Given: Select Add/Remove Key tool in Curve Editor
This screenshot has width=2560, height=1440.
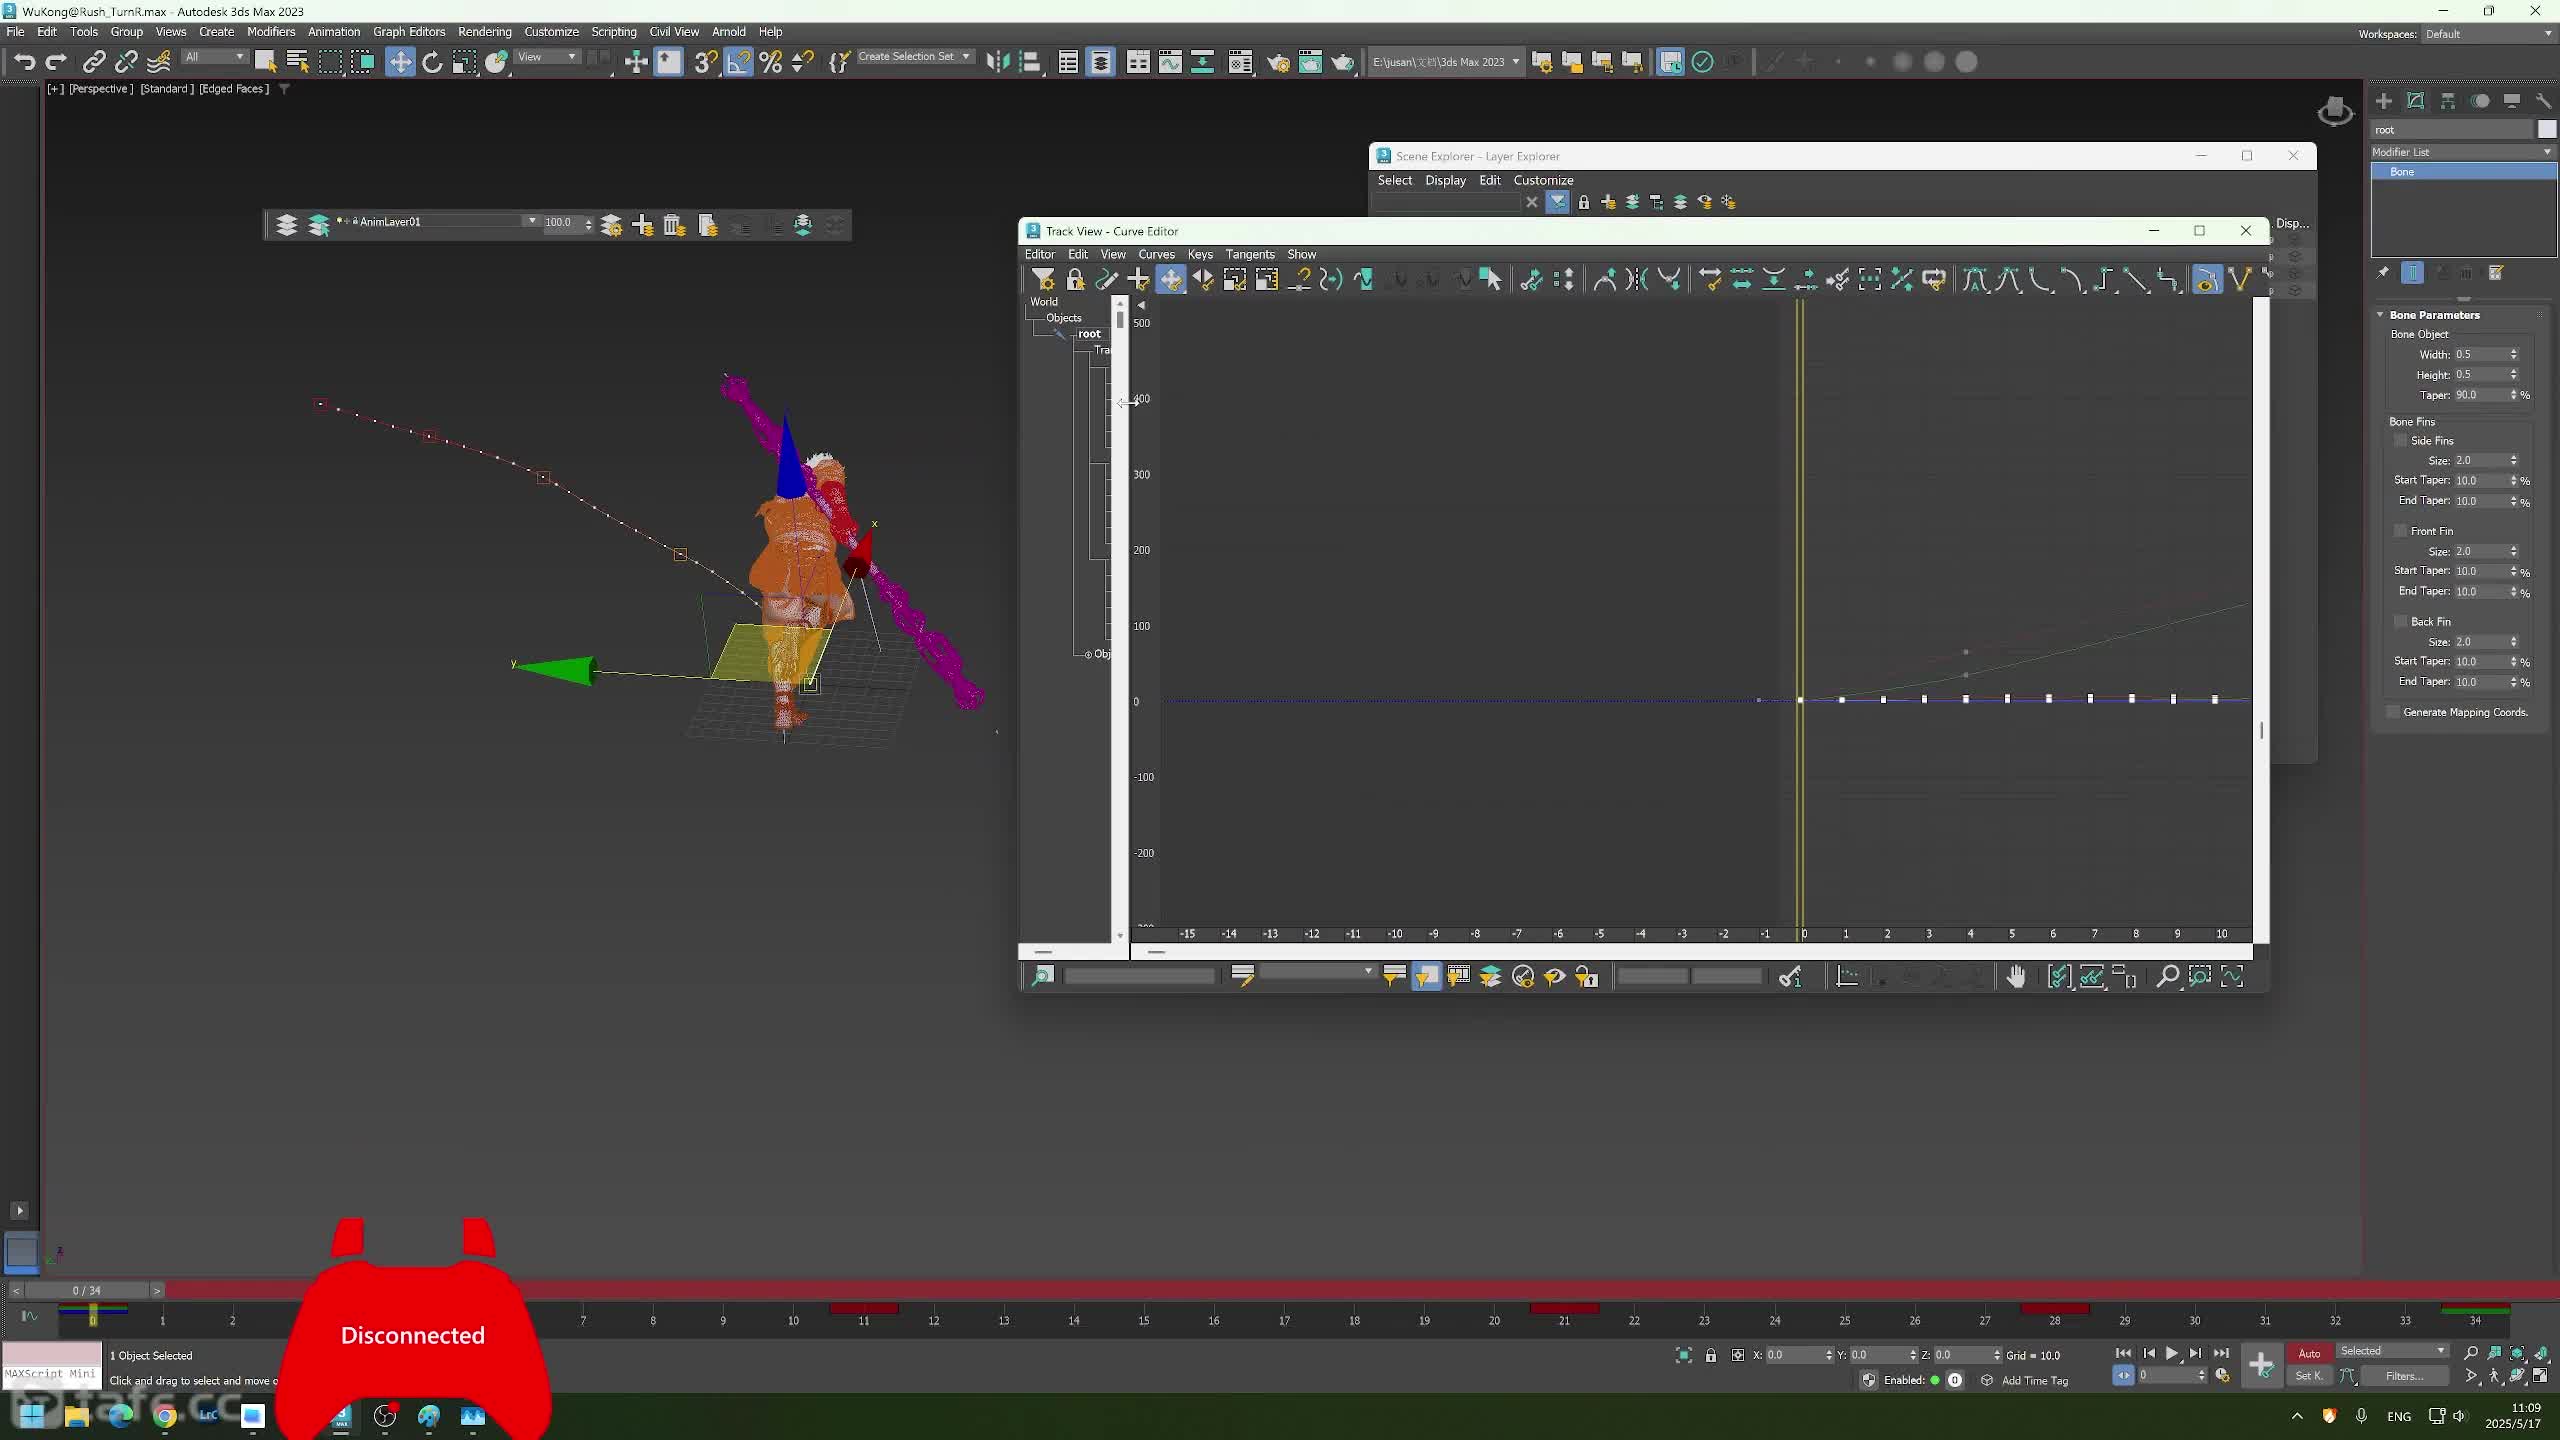Looking at the screenshot, I should [1138, 280].
